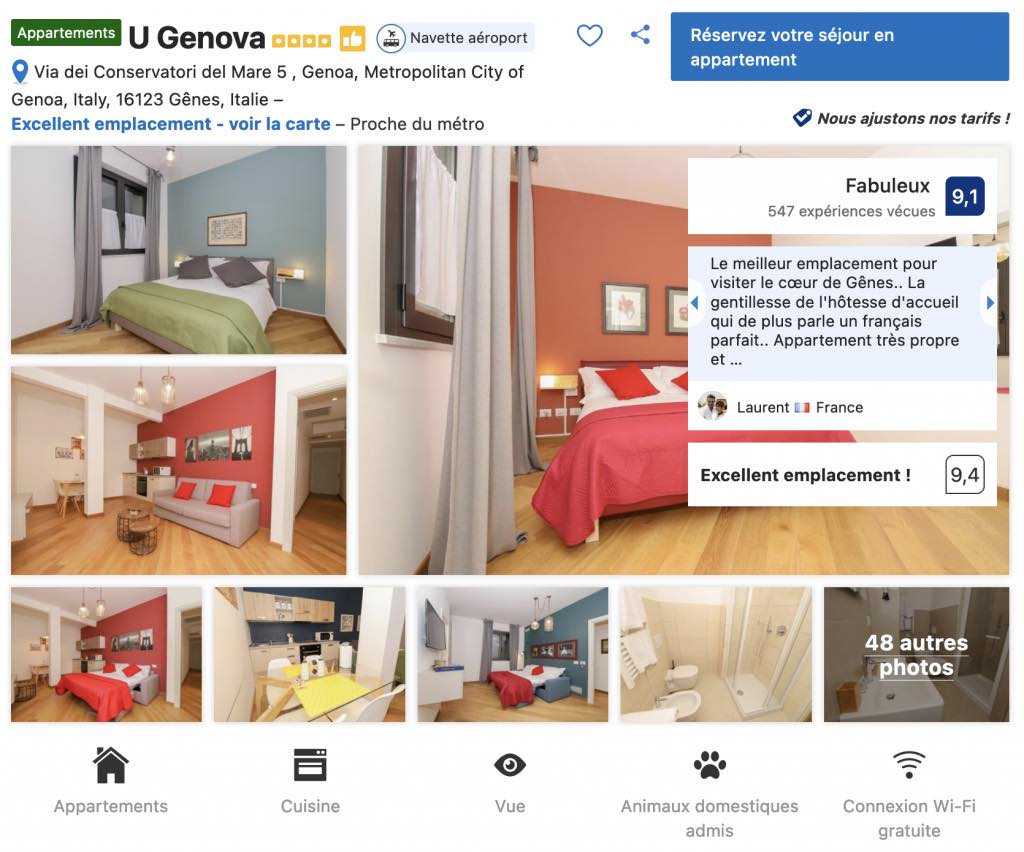Viewport: 1024px width, 852px height.
Task: Click Réservez votre séjour en appartement button
Action: click(839, 47)
